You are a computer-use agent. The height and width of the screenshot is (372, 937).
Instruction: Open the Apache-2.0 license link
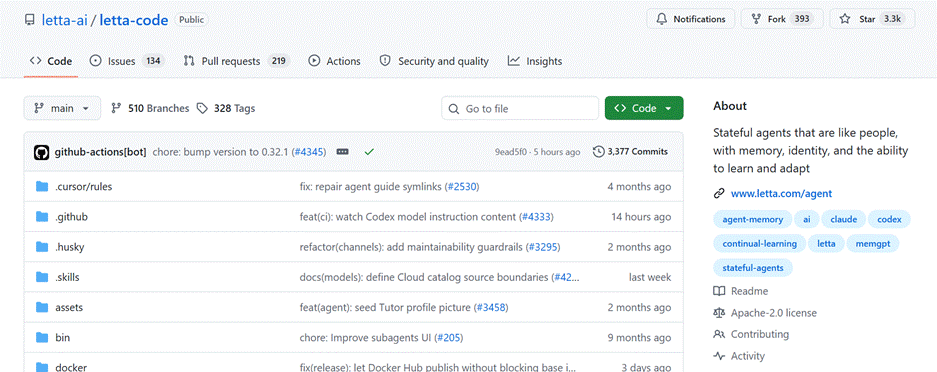[765, 313]
